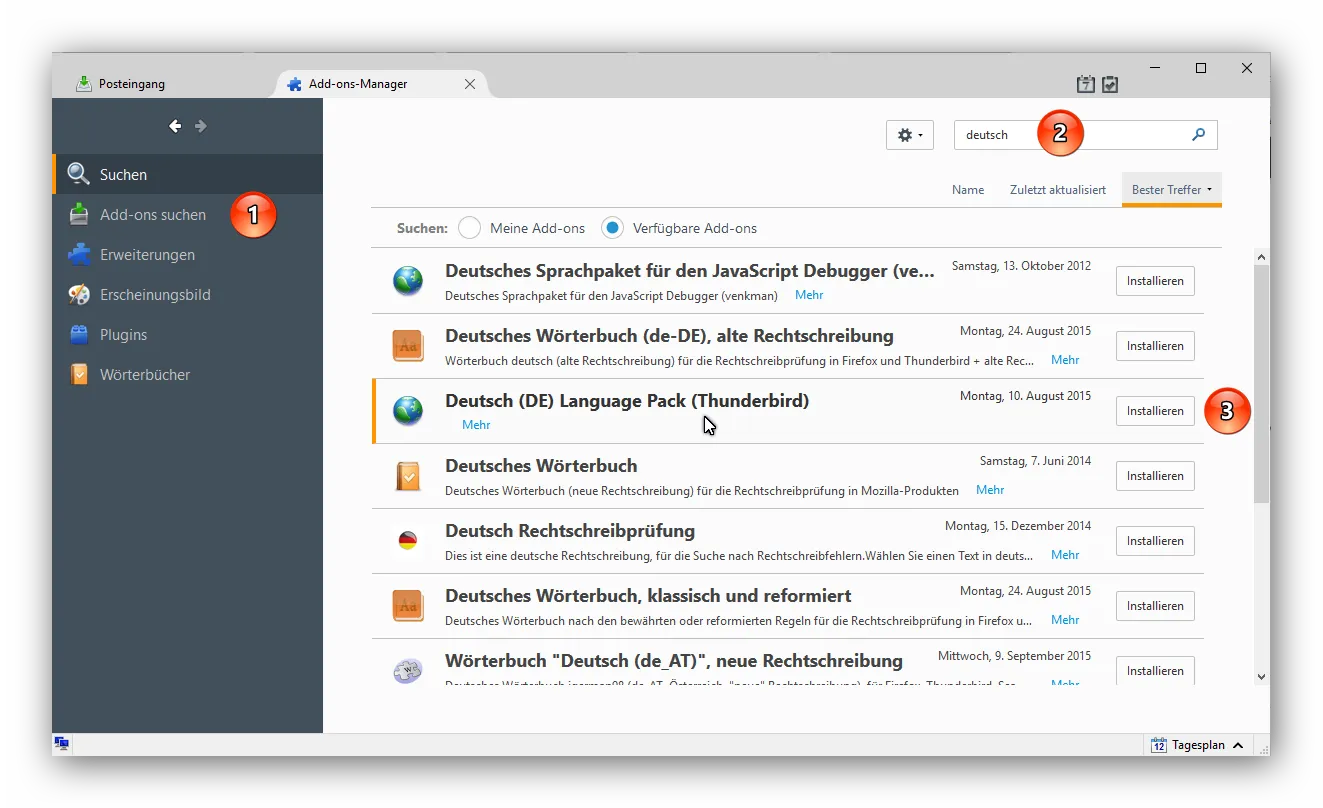Click flag icon of Deutsch Rechtschreibprüfung
Viewport: 1323px width, 808px height.
(407, 541)
